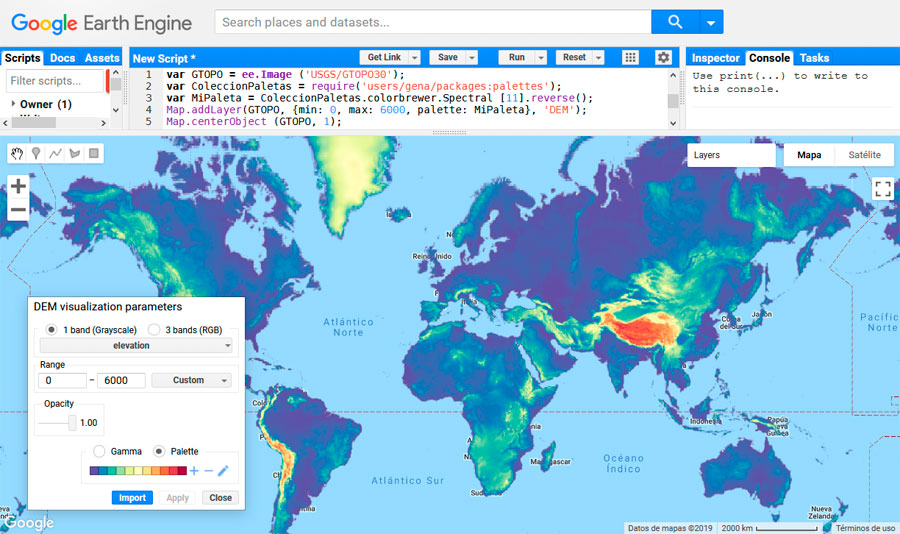Click the Opacity slider handle
The width and height of the screenshot is (900, 534).
(72, 423)
